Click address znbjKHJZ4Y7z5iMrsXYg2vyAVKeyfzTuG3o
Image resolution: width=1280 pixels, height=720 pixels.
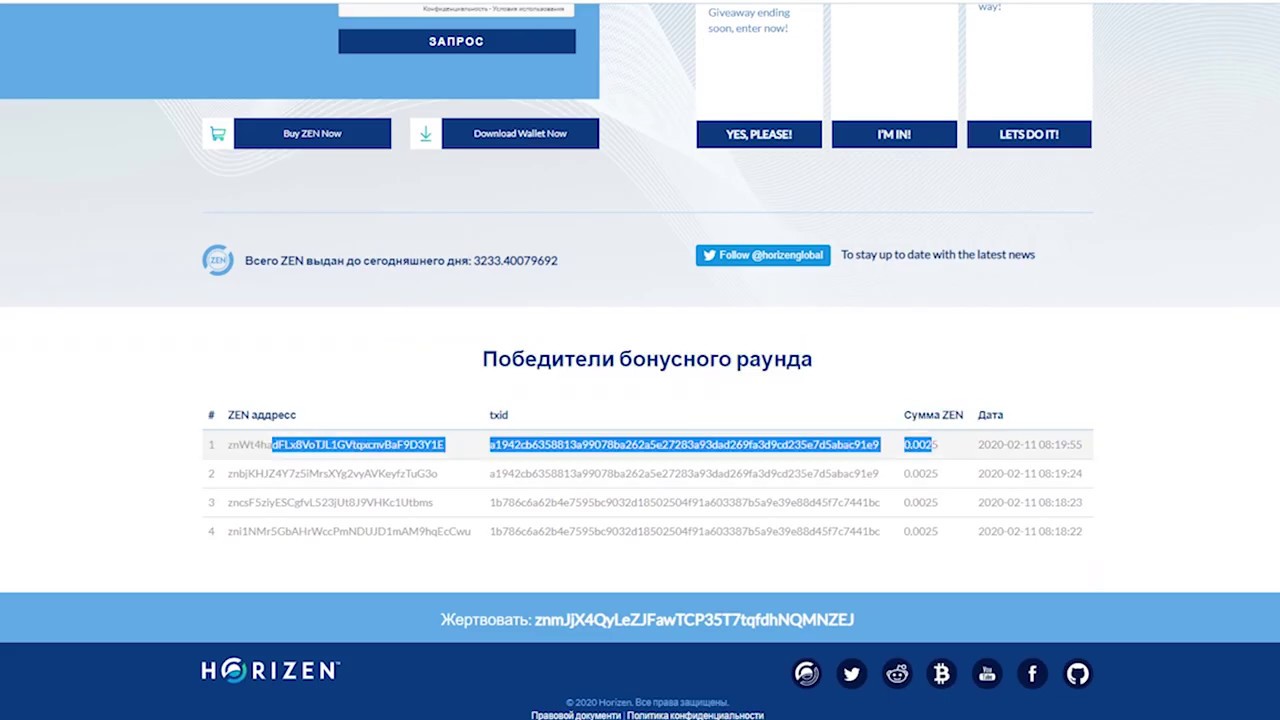[333, 474]
